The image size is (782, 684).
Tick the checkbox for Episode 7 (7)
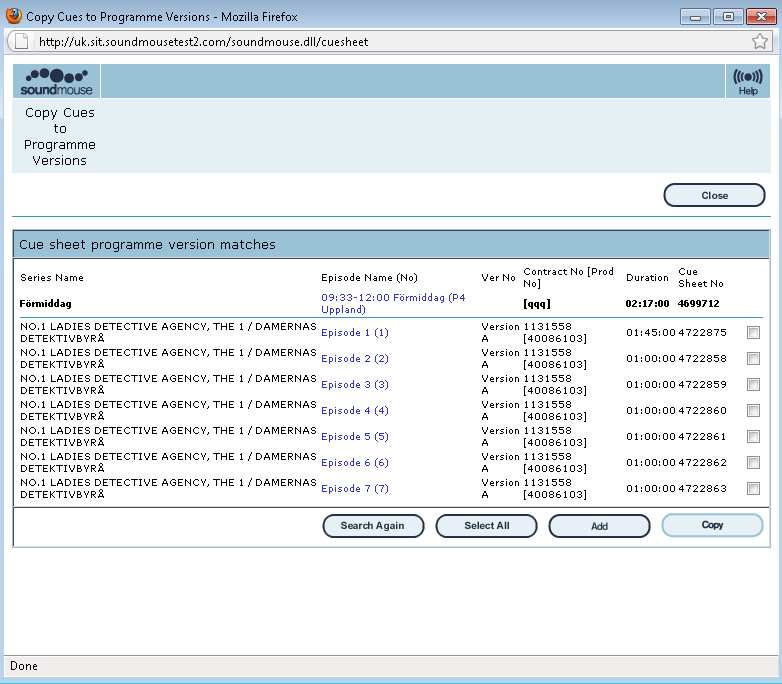(753, 488)
